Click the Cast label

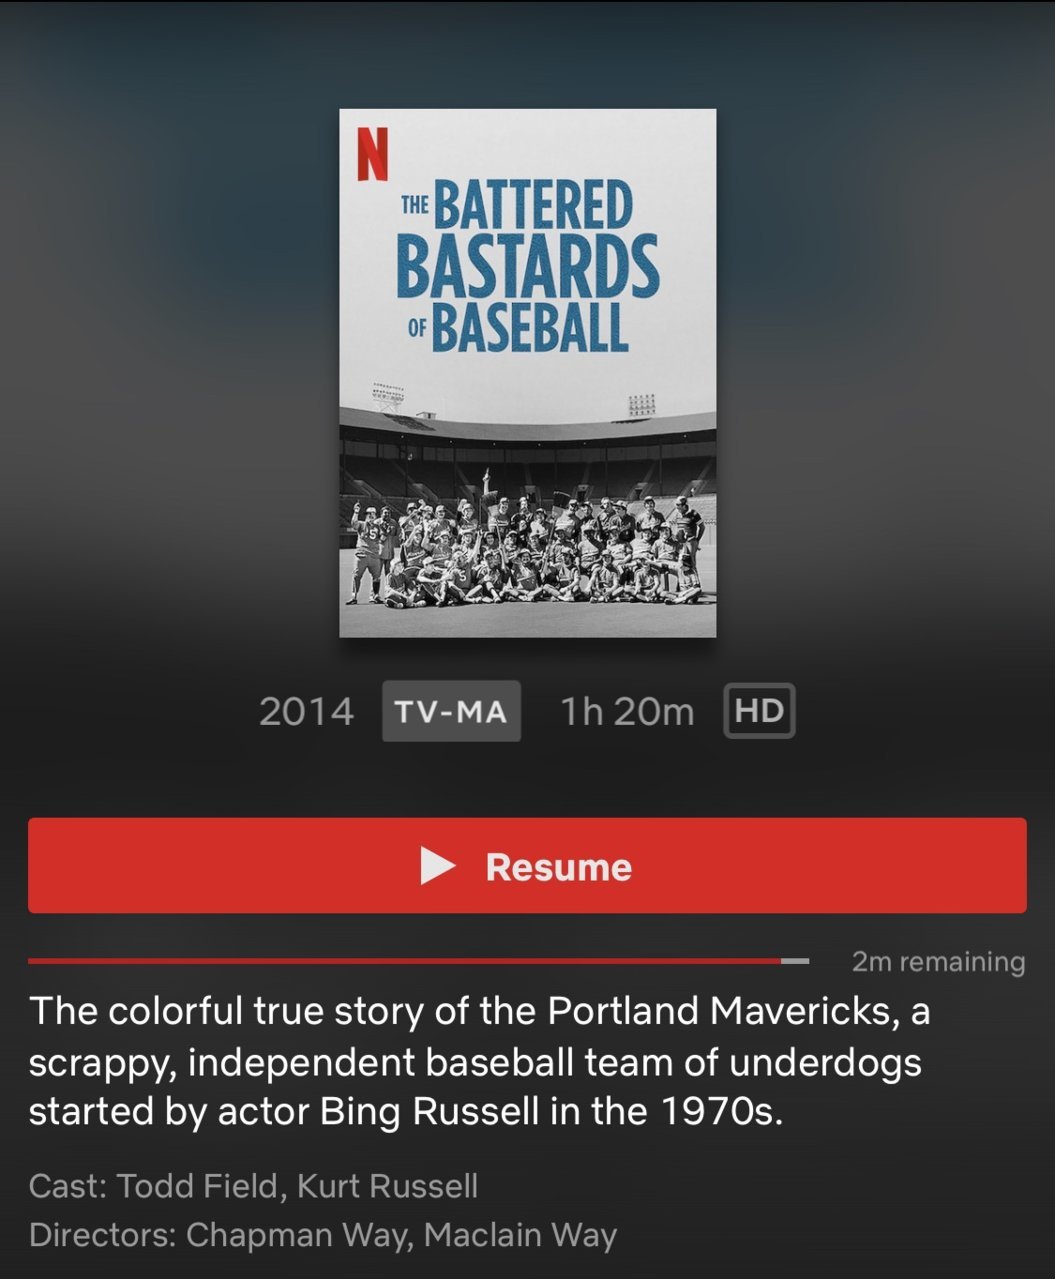coord(68,1186)
